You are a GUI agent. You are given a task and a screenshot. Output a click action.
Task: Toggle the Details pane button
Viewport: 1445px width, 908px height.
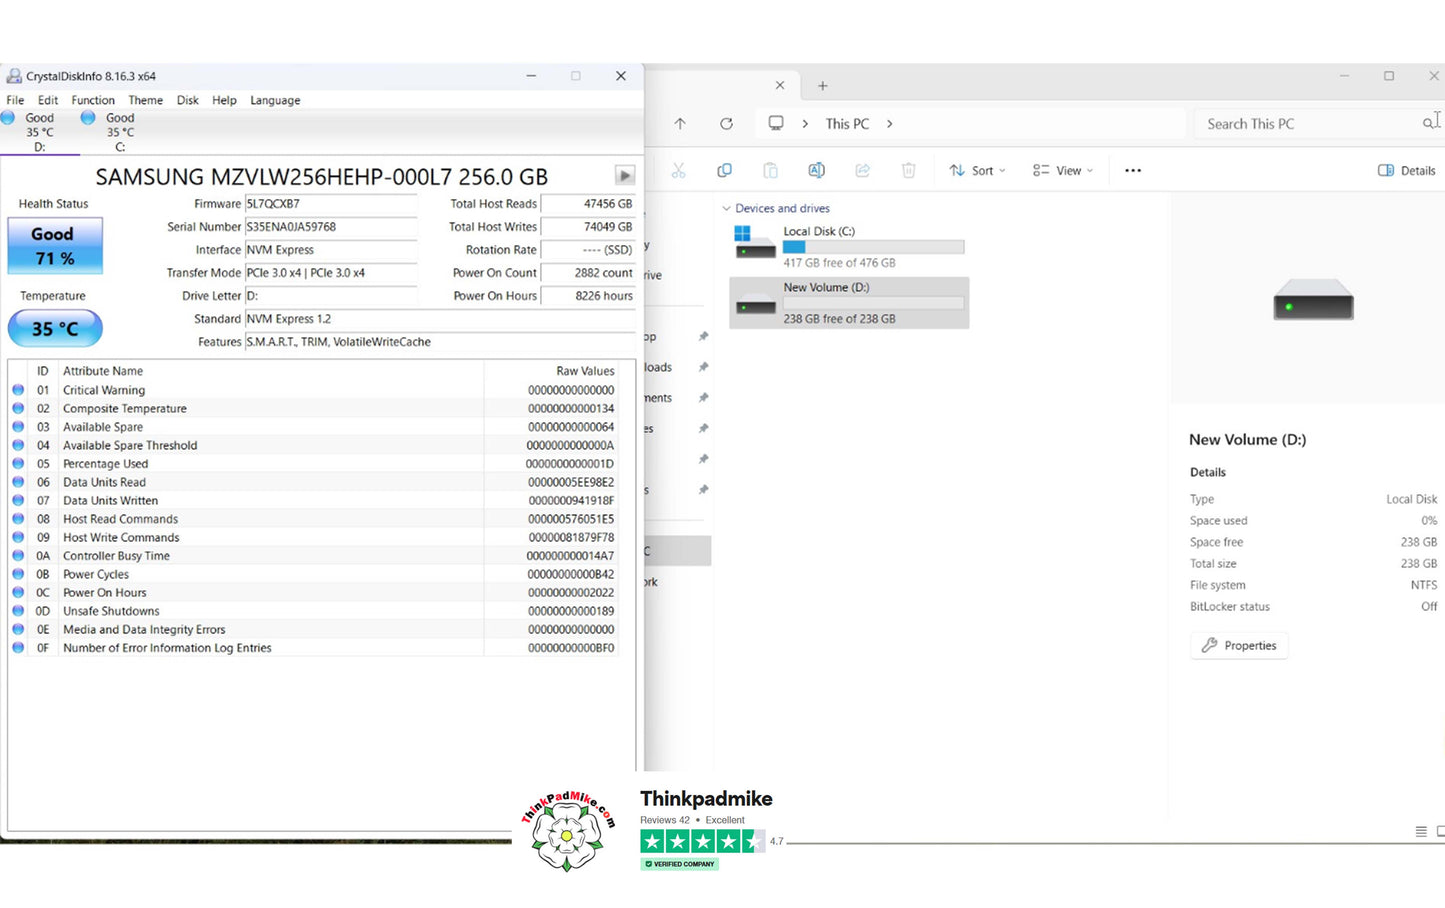(x=1407, y=171)
